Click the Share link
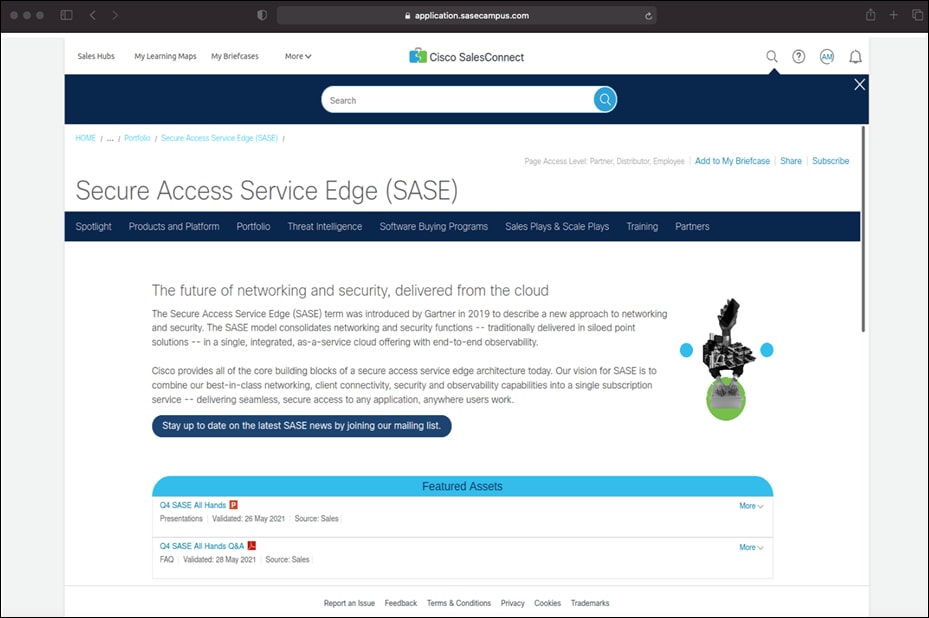 (790, 161)
